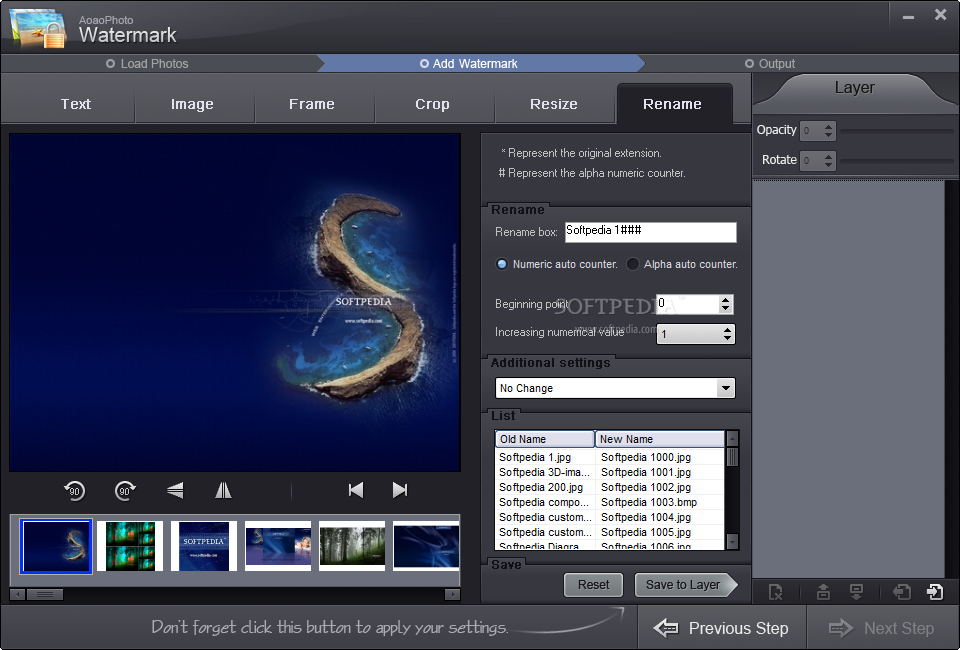This screenshot has width=960, height=650.
Task: Click the Increasing numerical value field
Action: click(x=689, y=334)
